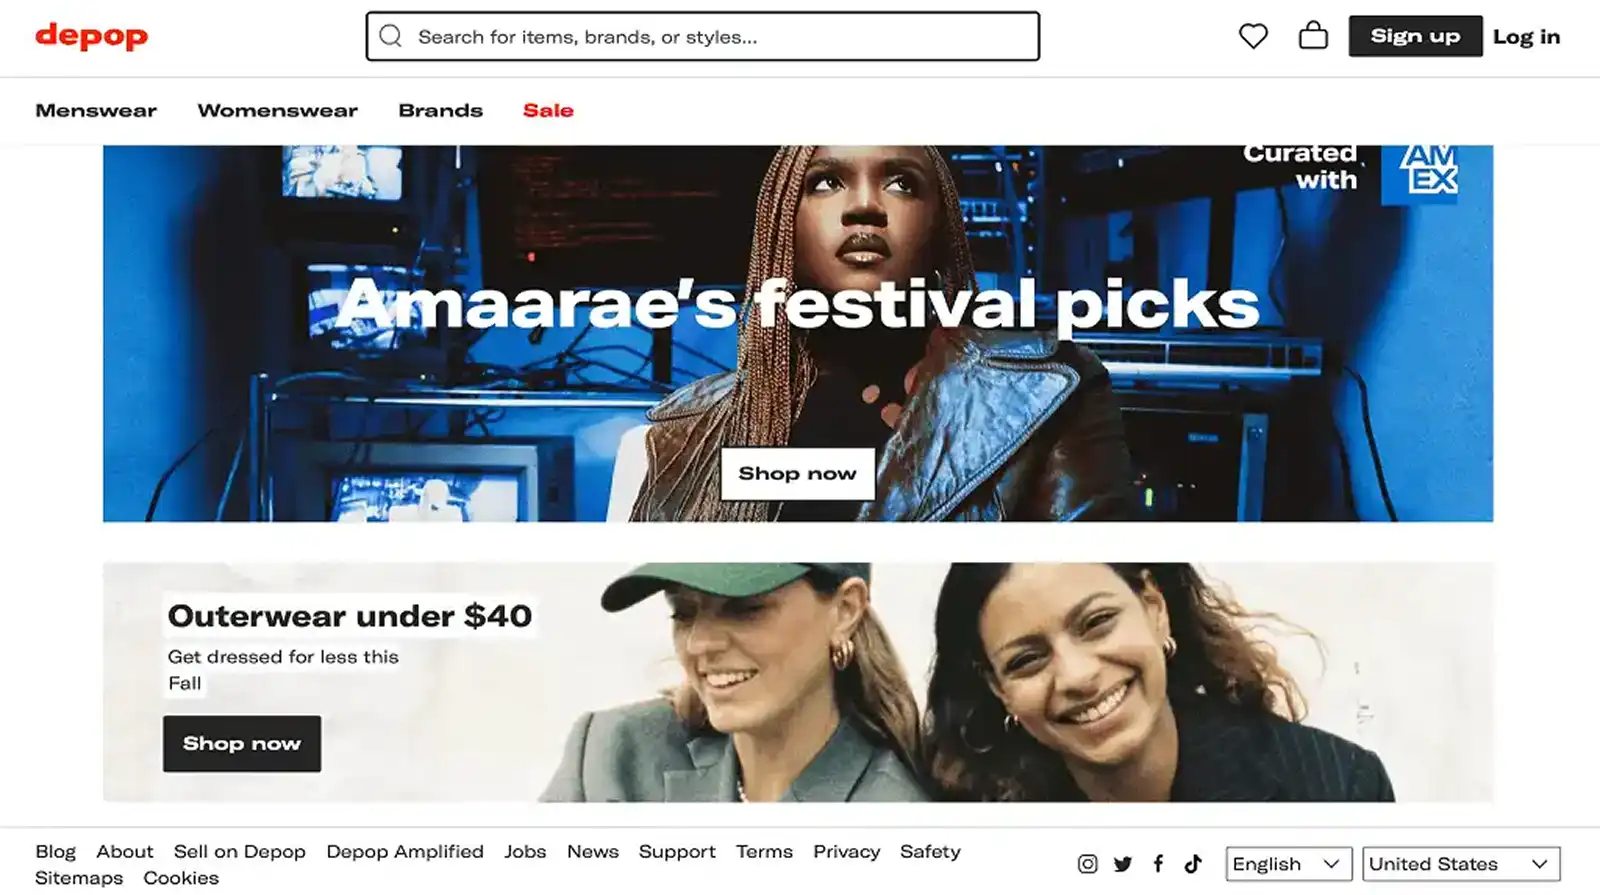1600x895 pixels.
Task: Open Depop's TikTok icon
Action: click(1193, 864)
